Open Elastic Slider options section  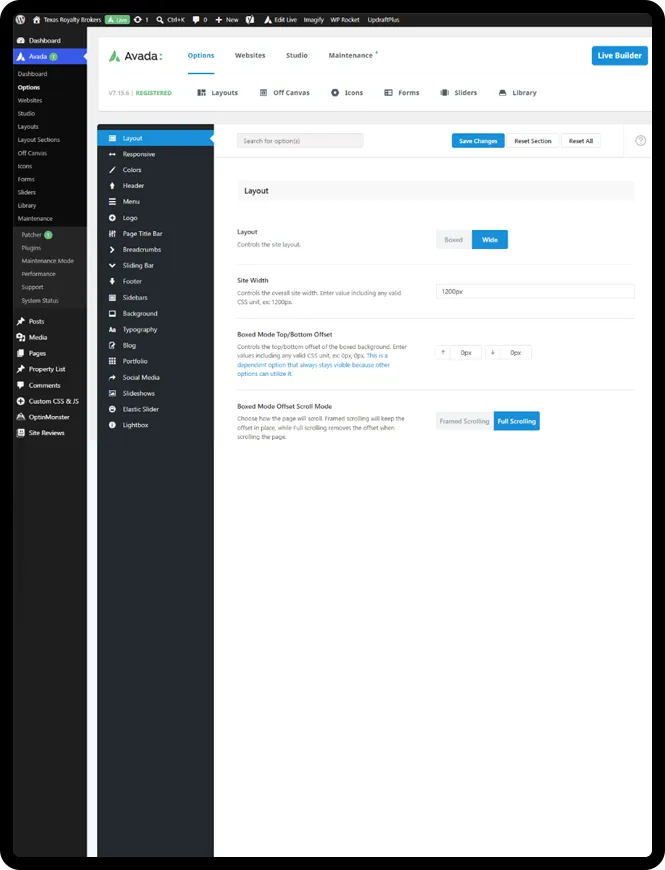(x=155, y=409)
